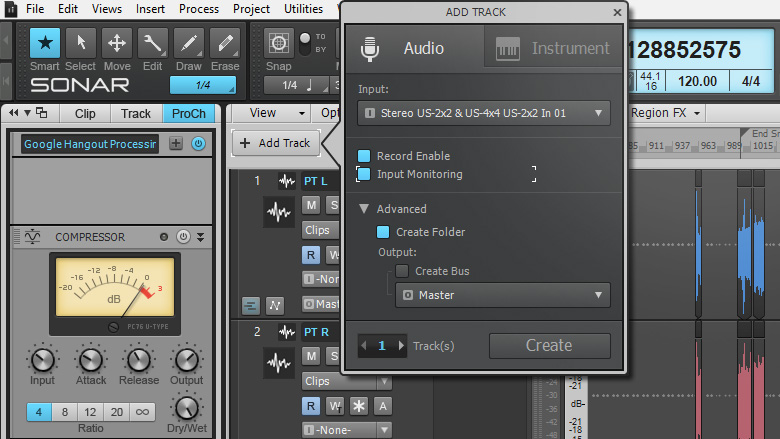Click the track 1 lanes icon
Image resolution: width=780 pixels, height=439 pixels.
click(251, 305)
